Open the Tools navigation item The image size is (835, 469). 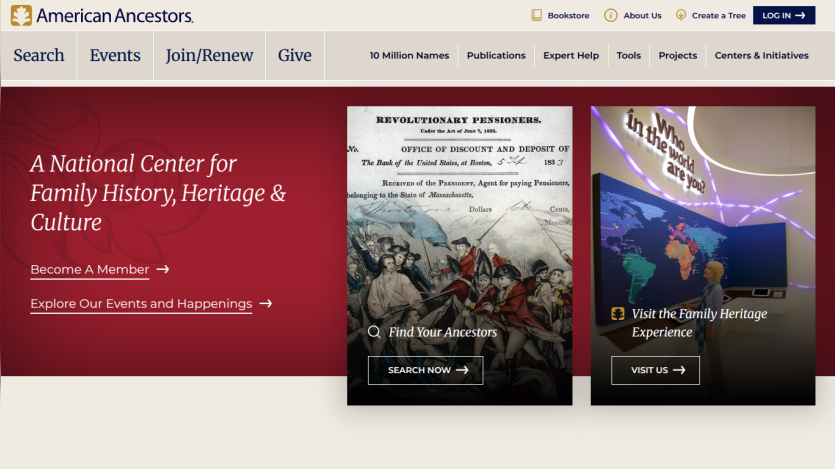(629, 55)
